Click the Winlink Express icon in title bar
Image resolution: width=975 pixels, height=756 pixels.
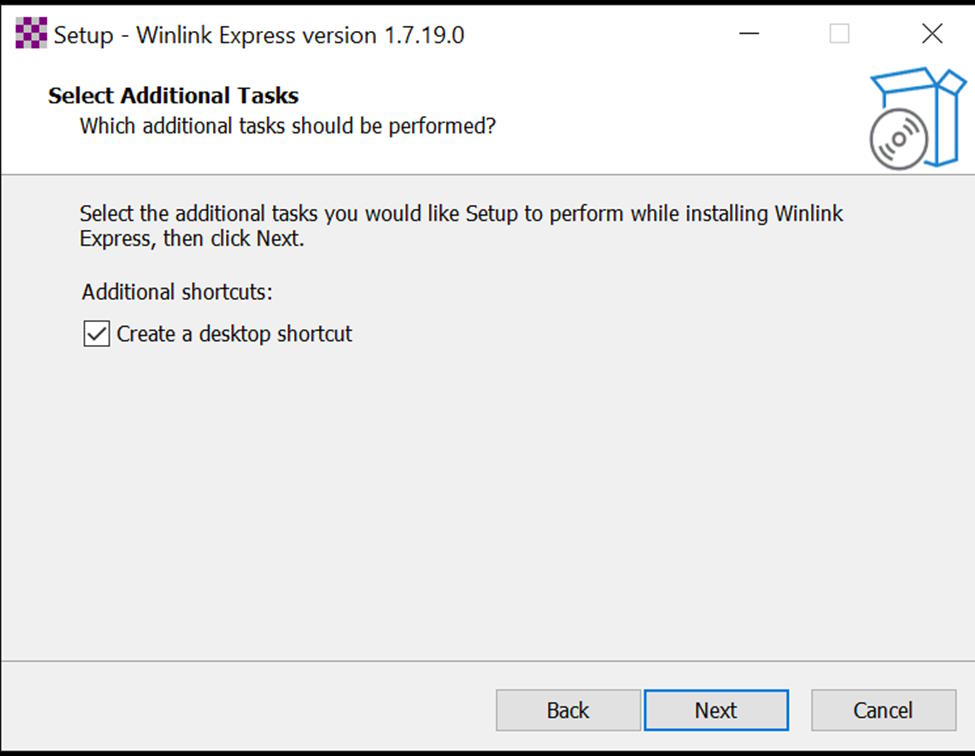click(x=31, y=34)
